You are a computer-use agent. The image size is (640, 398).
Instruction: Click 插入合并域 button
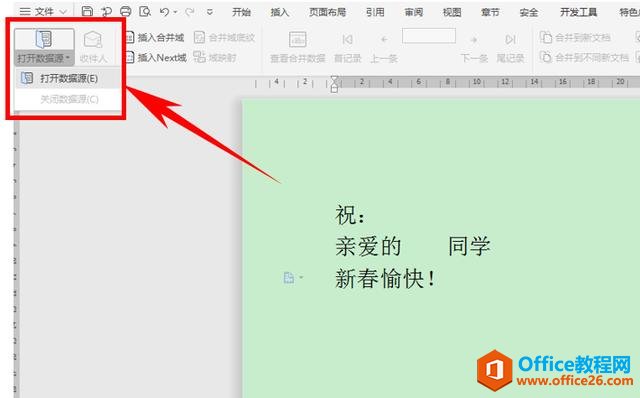[155, 38]
